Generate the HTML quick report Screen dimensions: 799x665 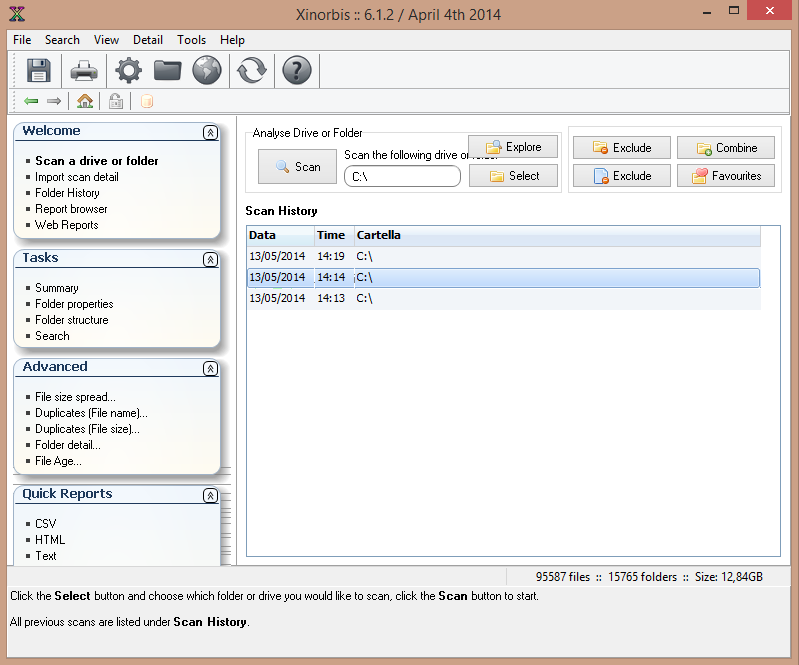point(50,540)
